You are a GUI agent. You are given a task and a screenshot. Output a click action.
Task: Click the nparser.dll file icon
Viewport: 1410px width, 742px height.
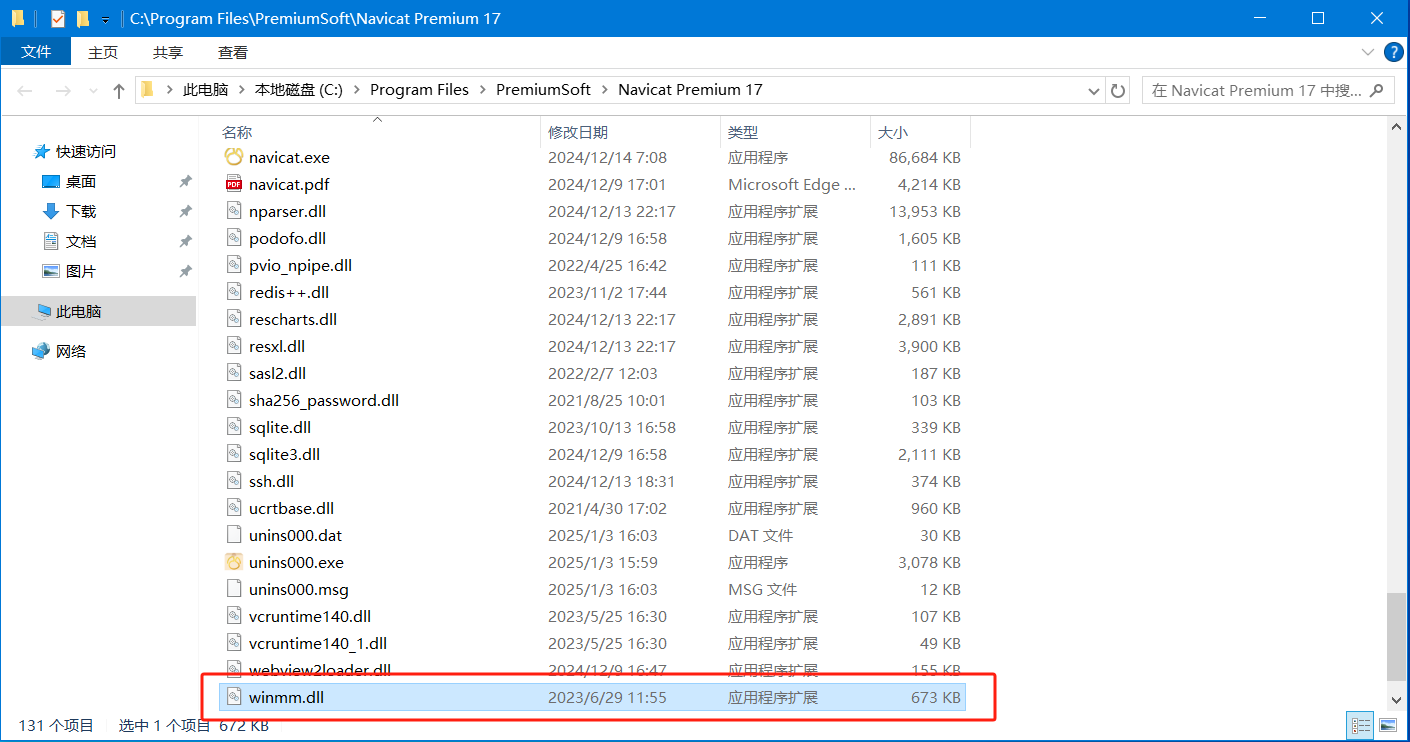pos(233,211)
